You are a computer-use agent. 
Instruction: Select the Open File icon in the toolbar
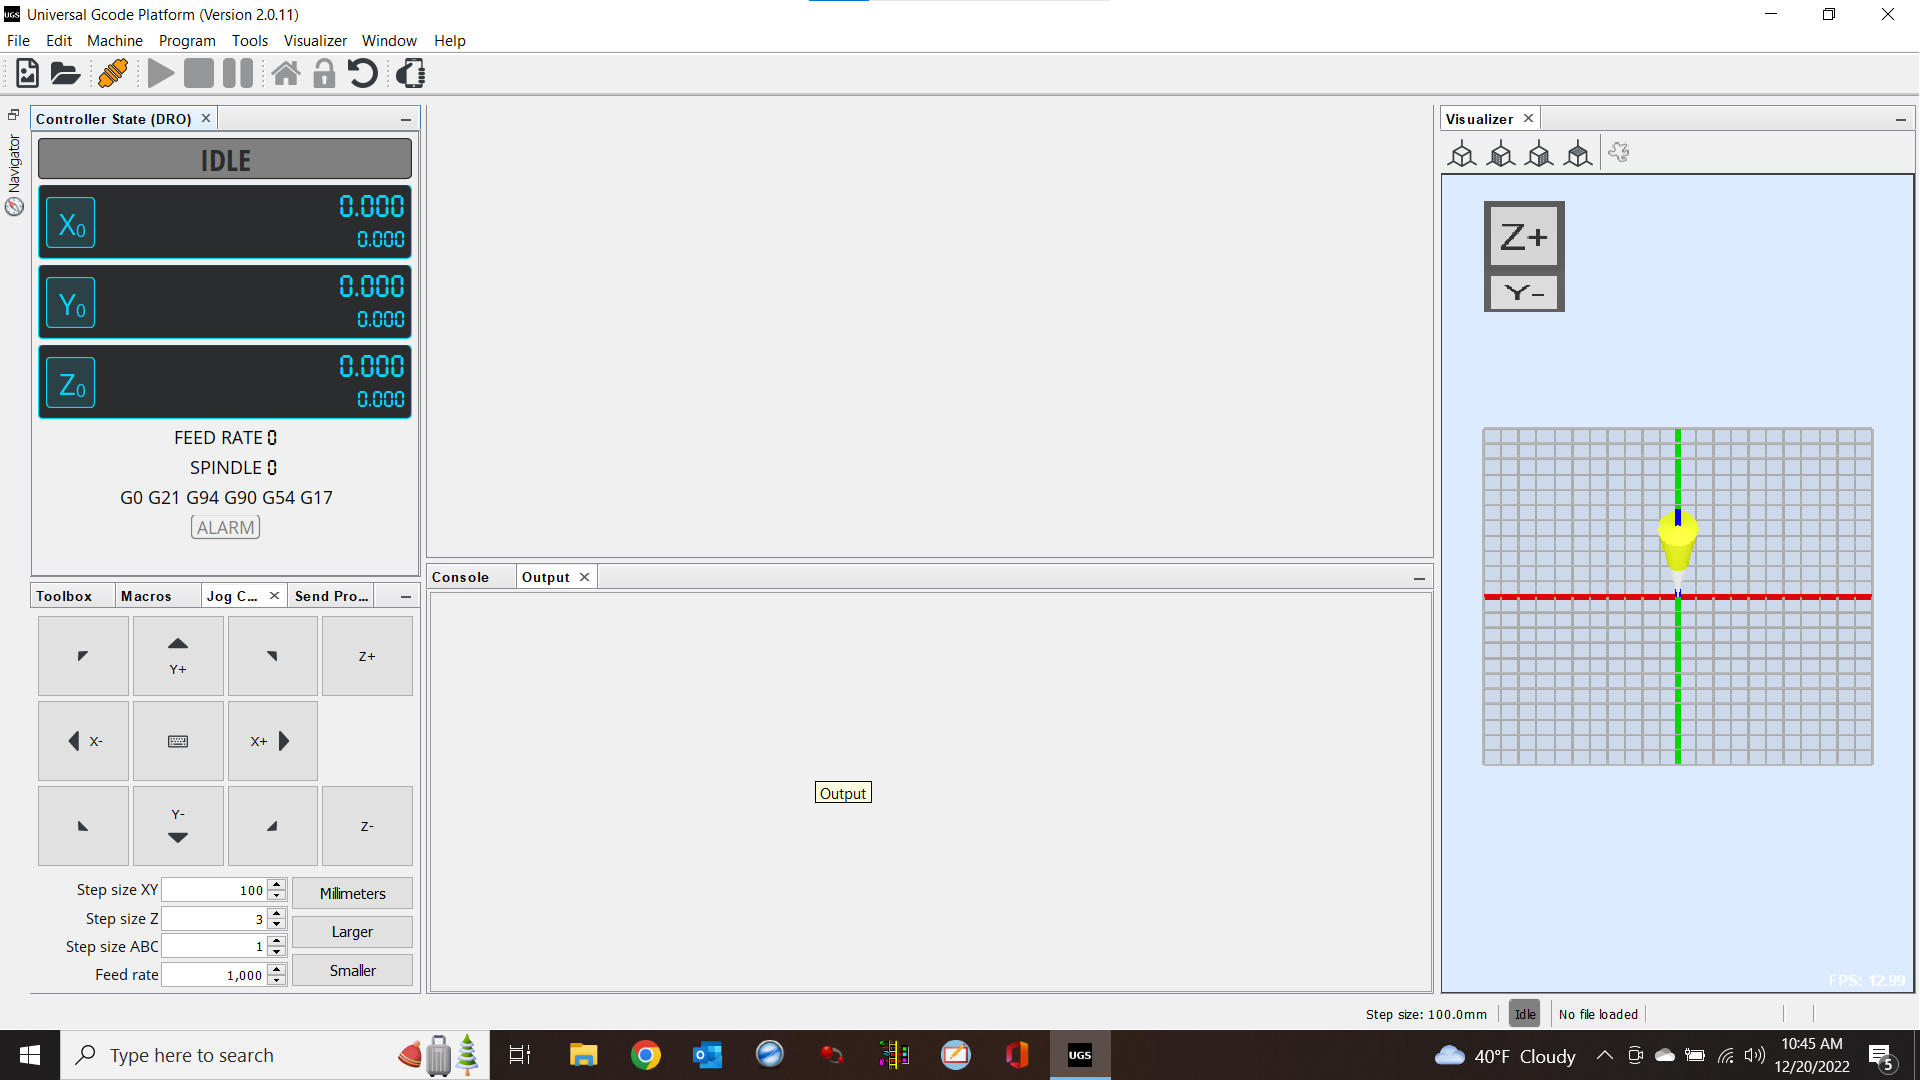[x=65, y=73]
